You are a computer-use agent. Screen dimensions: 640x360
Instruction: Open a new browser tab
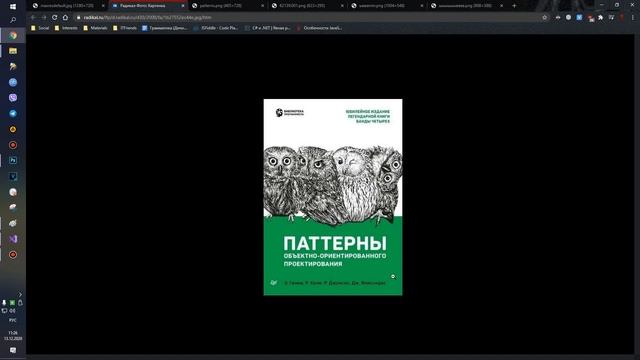[x=514, y=6]
